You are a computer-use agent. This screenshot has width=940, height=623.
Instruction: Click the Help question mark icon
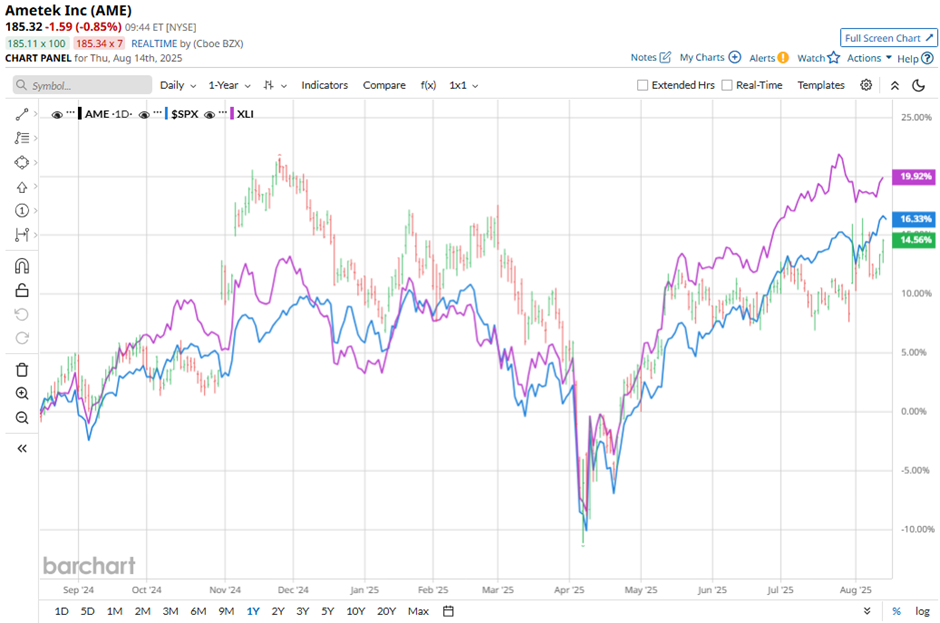pos(927,58)
